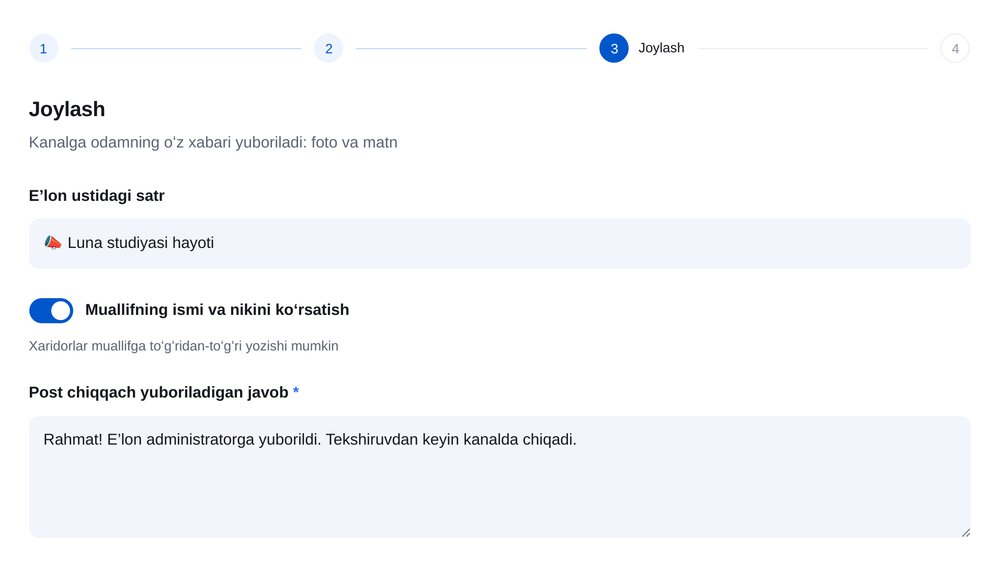Viewport: 1000px width, 567px height.
Task: Jump to step 4 in the wizard
Action: [x=955, y=48]
